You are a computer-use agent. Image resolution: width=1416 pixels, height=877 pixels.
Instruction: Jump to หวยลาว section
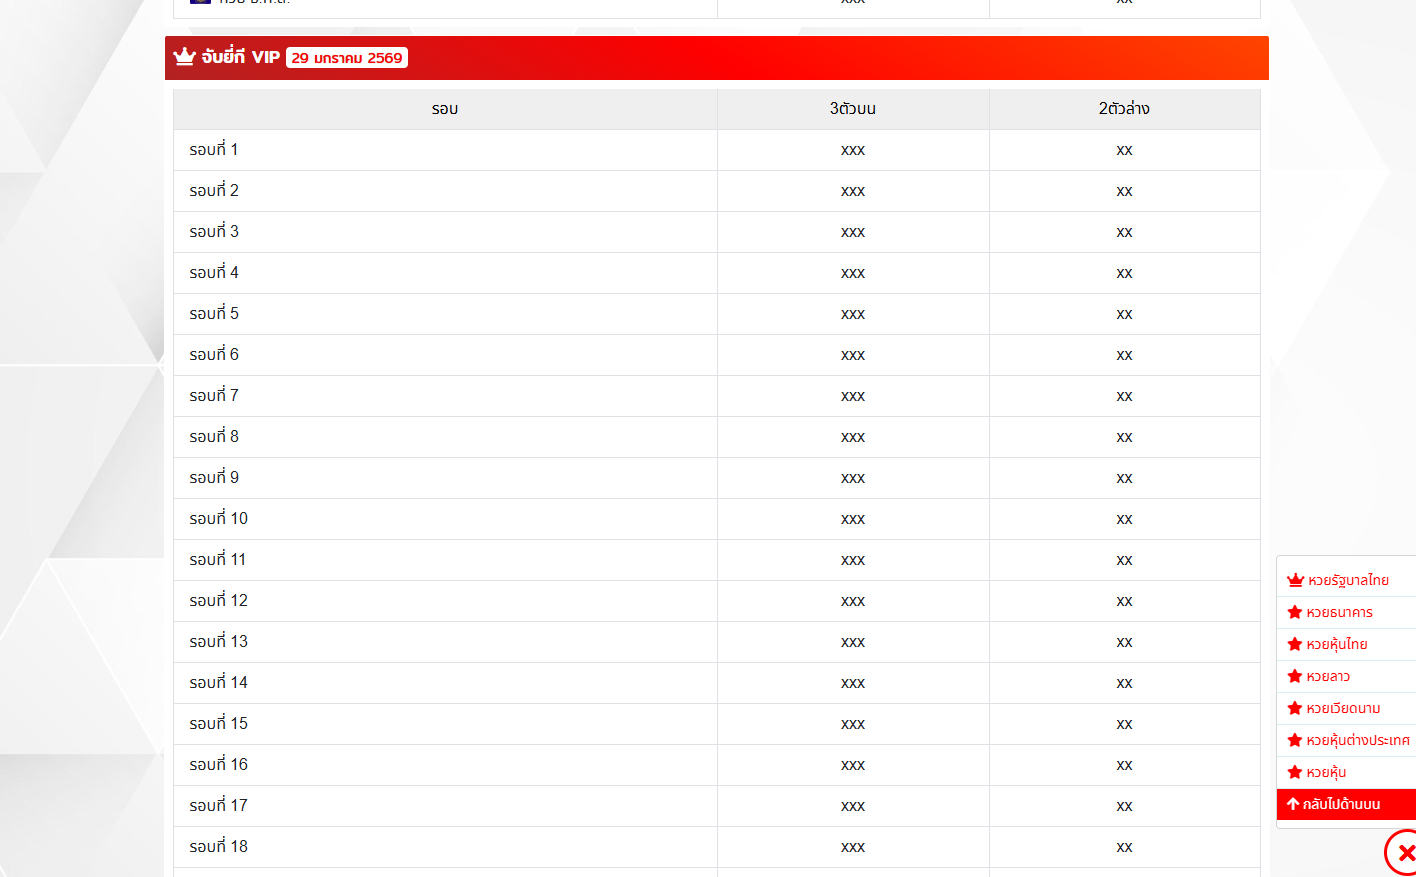[x=1328, y=676]
